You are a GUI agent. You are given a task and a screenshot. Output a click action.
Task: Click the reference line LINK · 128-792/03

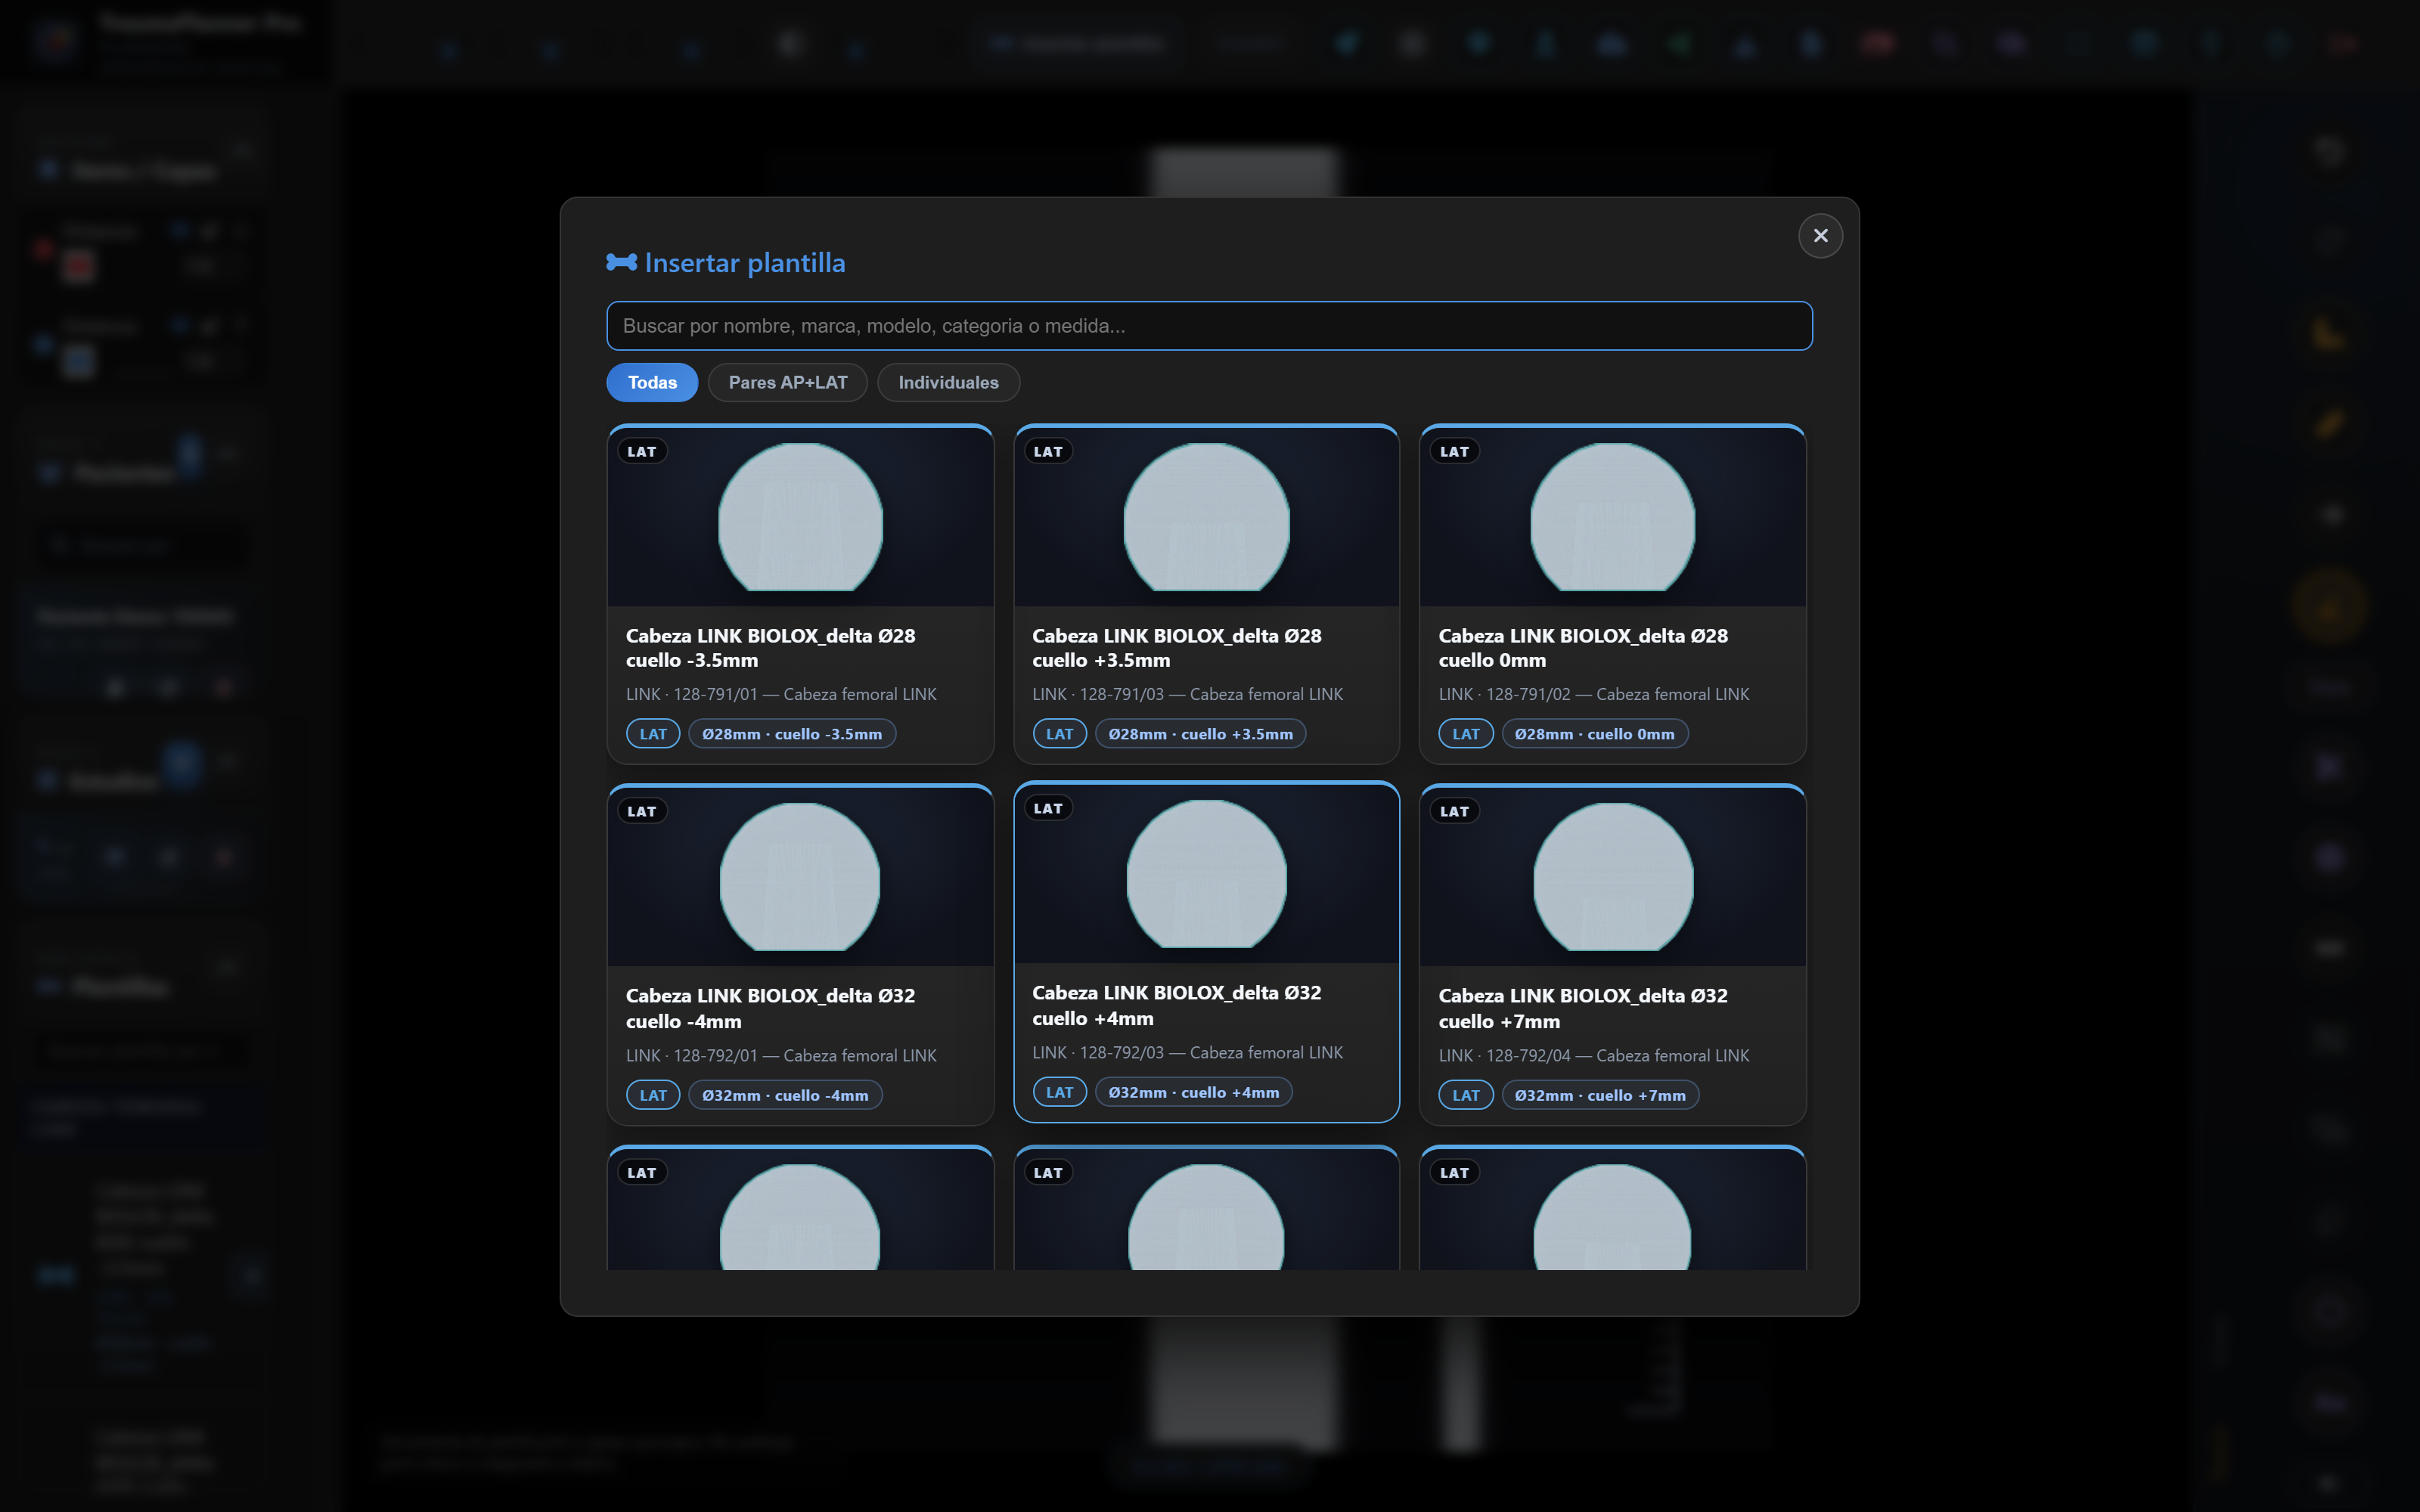point(1187,1052)
